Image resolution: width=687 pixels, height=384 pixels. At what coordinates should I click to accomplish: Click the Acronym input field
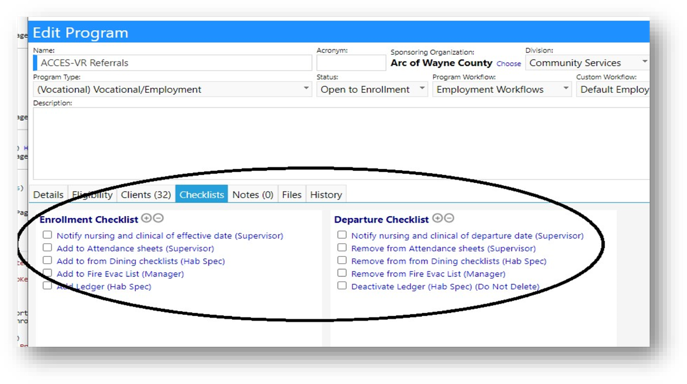[x=351, y=63]
